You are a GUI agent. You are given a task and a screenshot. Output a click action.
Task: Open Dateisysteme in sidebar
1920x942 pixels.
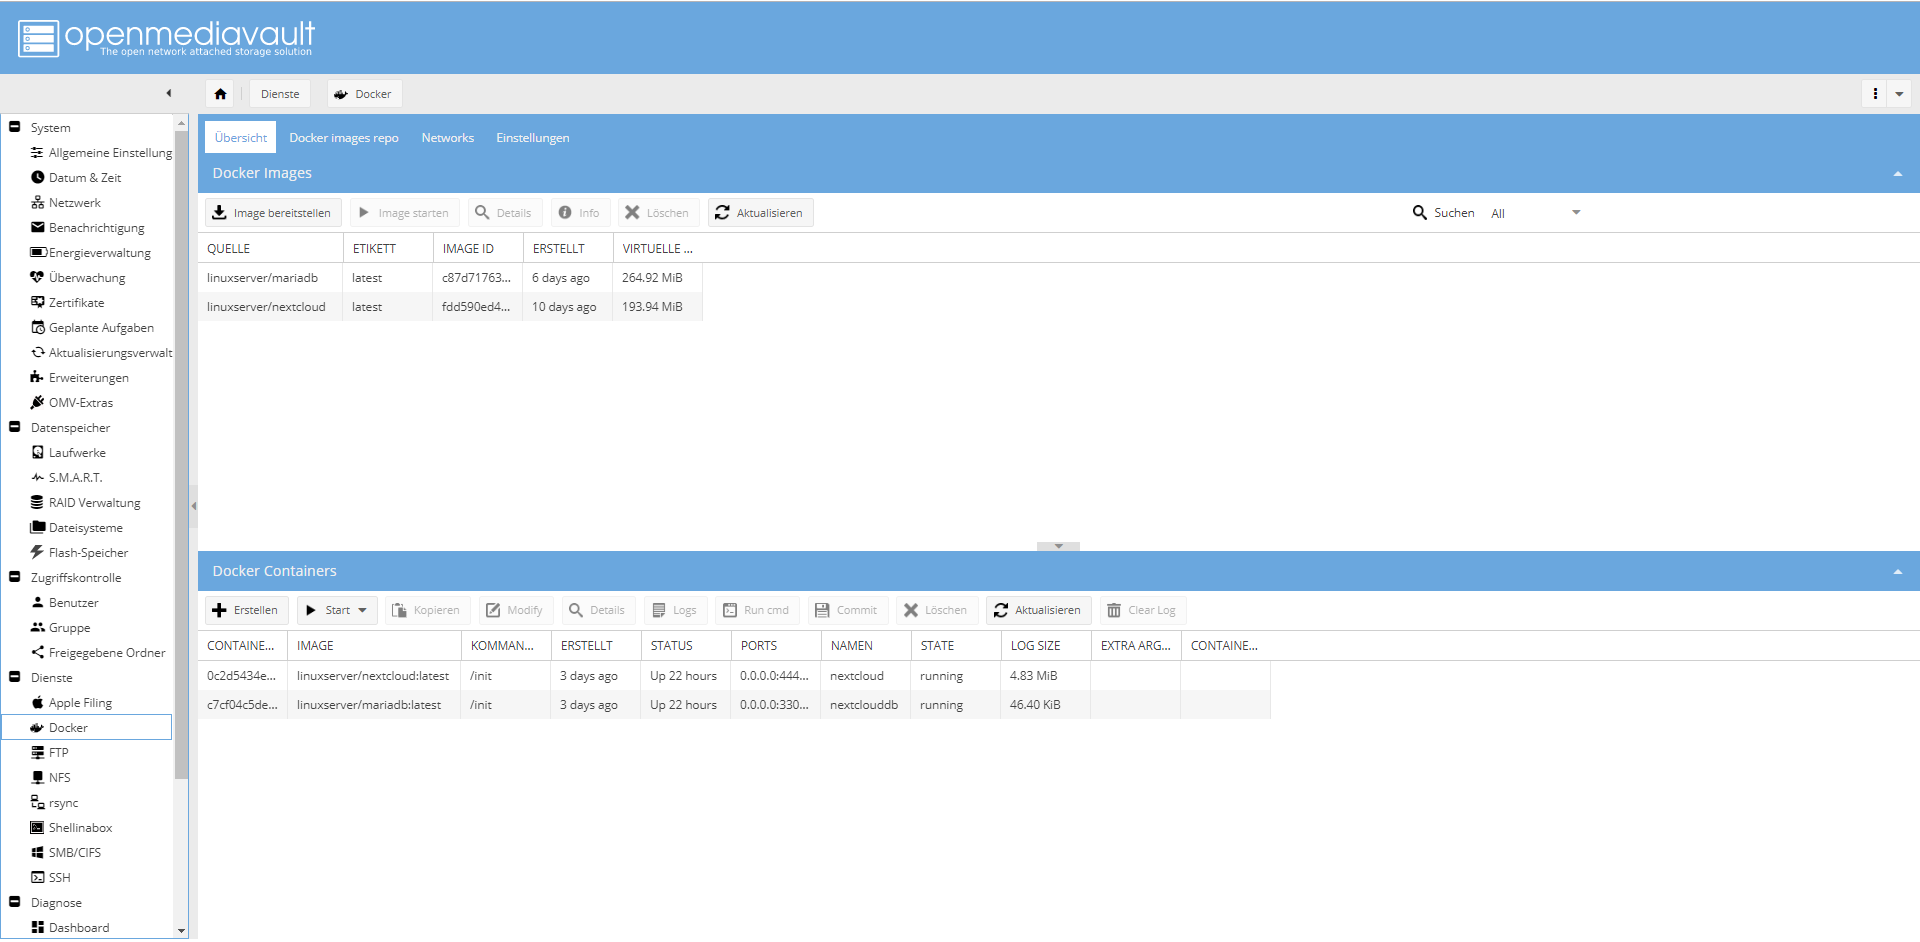(x=77, y=528)
